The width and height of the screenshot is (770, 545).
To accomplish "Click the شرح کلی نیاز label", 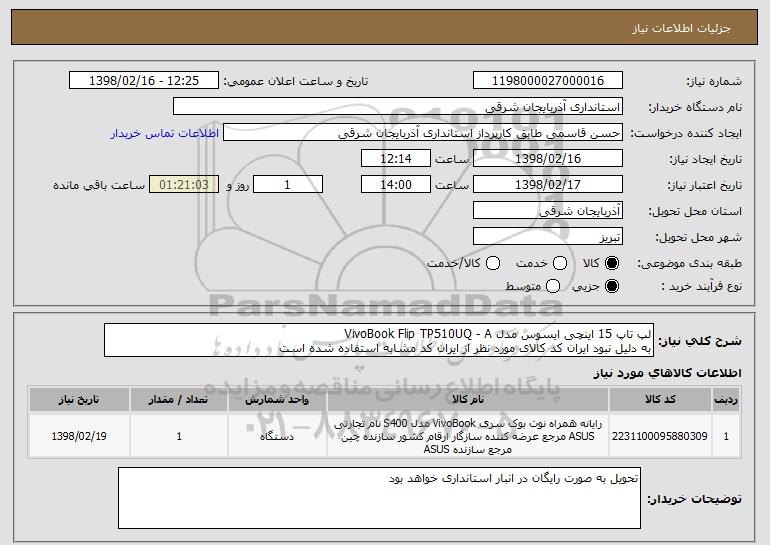I will (x=700, y=341).
